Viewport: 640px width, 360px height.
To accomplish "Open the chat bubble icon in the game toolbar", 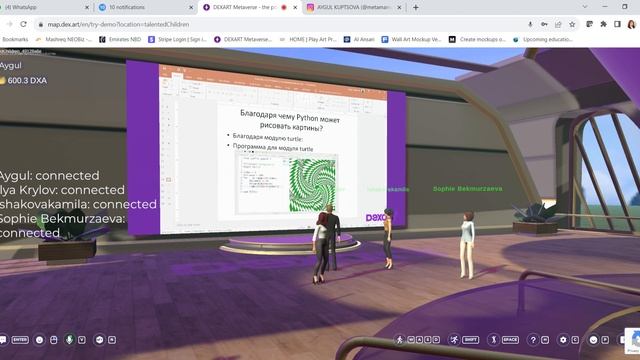I will pyautogui.click(x=3, y=340).
